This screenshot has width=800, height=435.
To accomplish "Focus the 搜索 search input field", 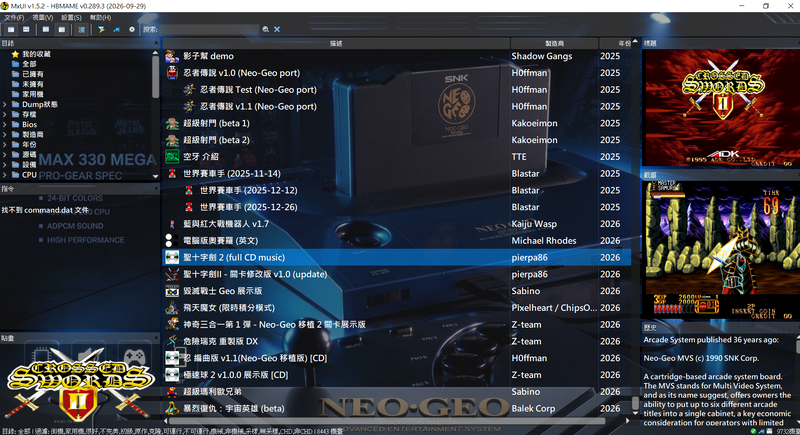I will 208,30.
